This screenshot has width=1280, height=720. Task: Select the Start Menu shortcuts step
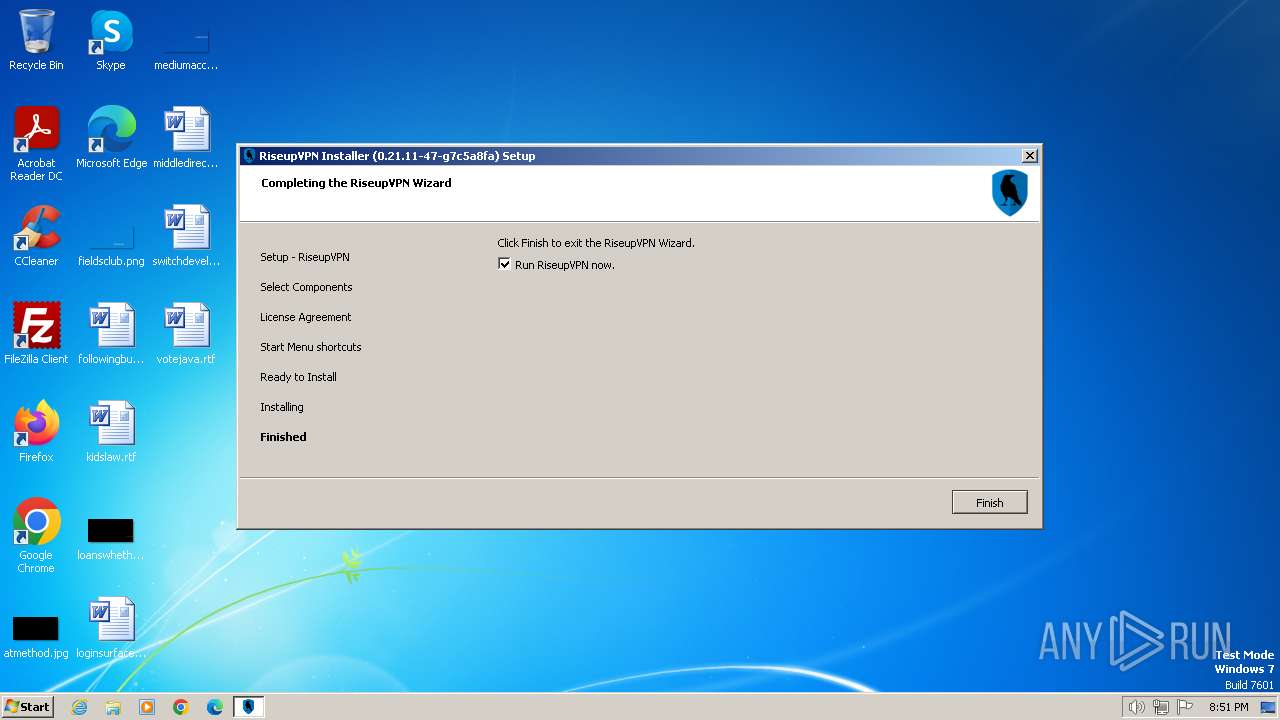[x=311, y=347]
